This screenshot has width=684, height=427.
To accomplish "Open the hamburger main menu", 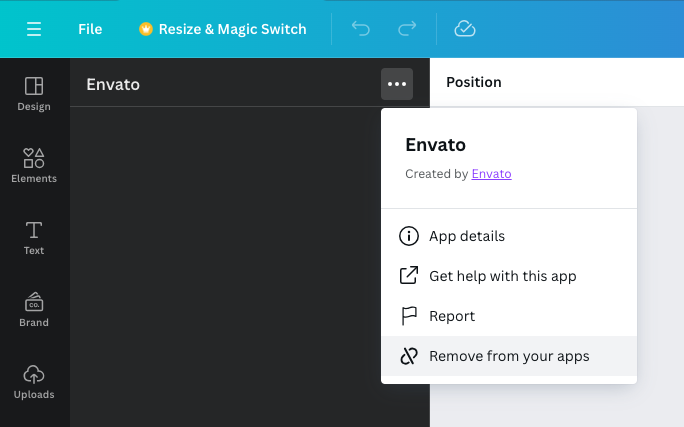I will tap(34, 29).
